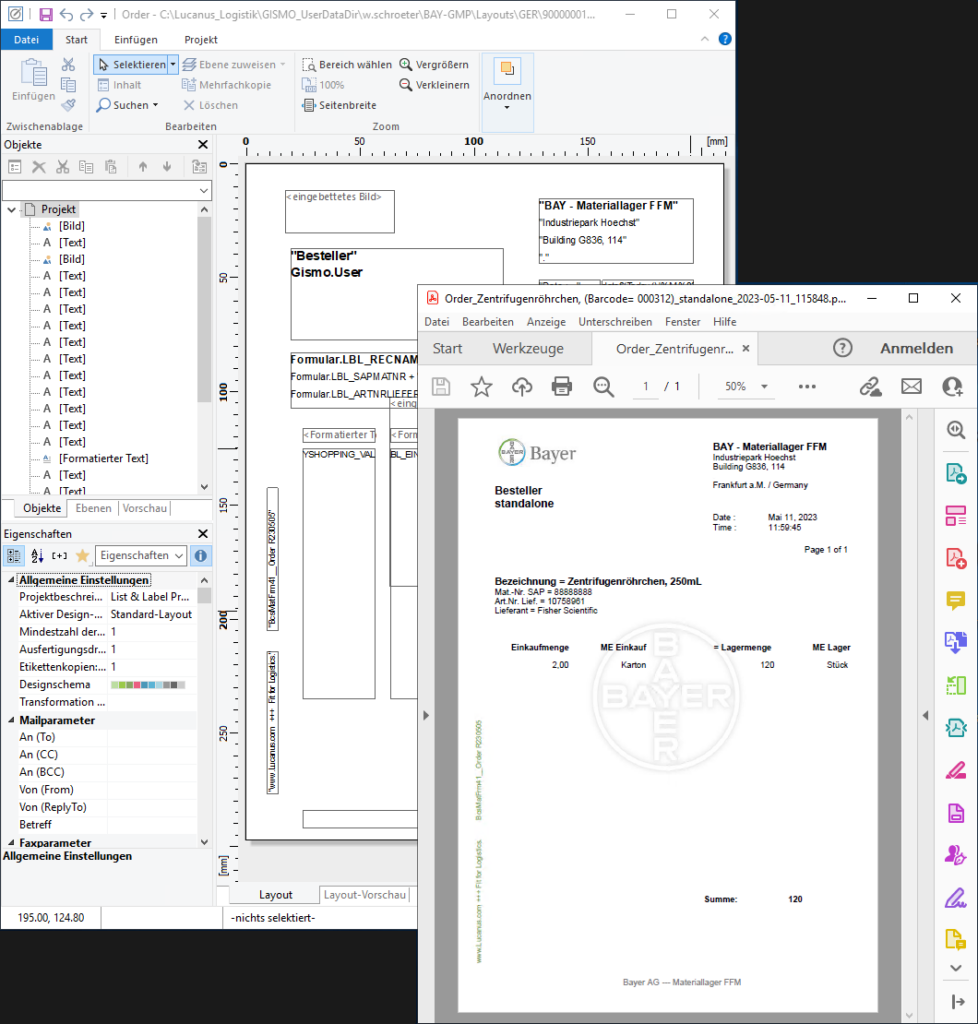Click the upload to cloud icon
This screenshot has width=978, height=1024.
[521, 387]
